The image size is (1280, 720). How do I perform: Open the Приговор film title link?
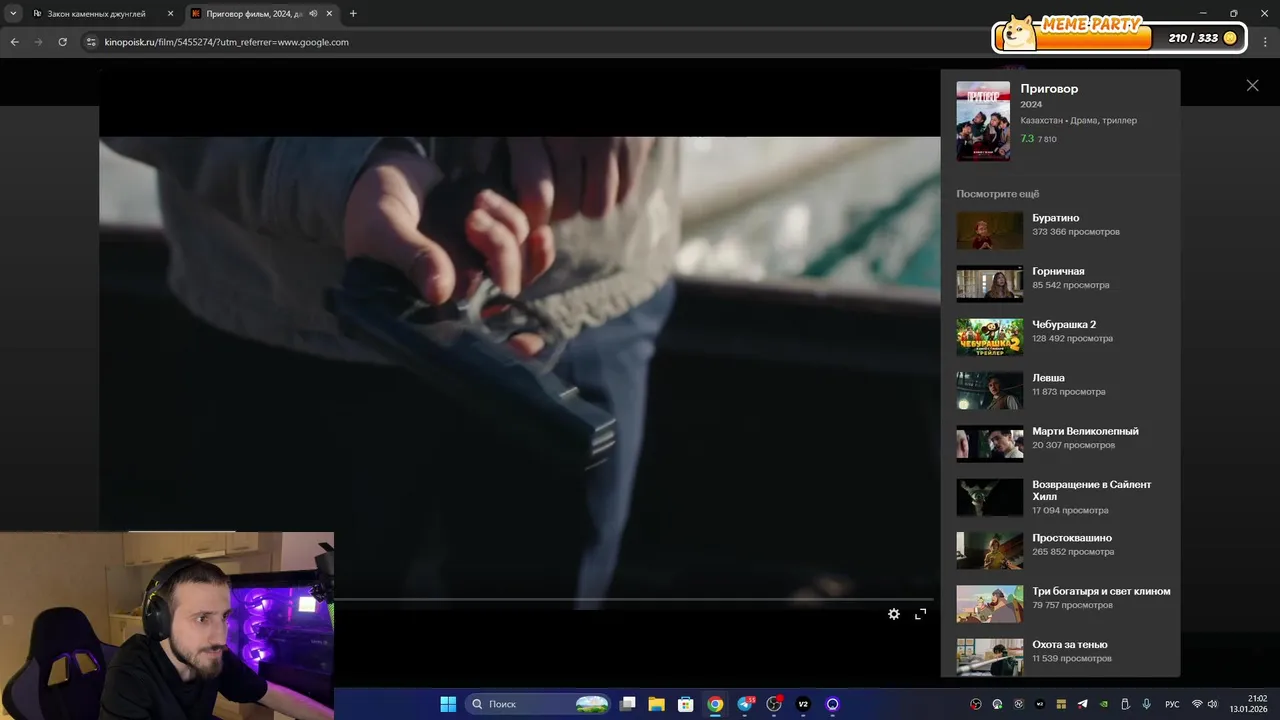pos(1049,89)
